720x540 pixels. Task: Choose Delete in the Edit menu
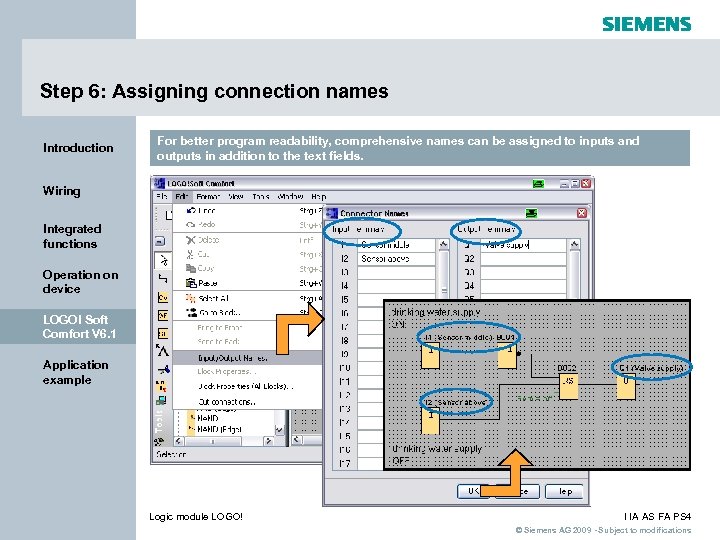[248, 240]
